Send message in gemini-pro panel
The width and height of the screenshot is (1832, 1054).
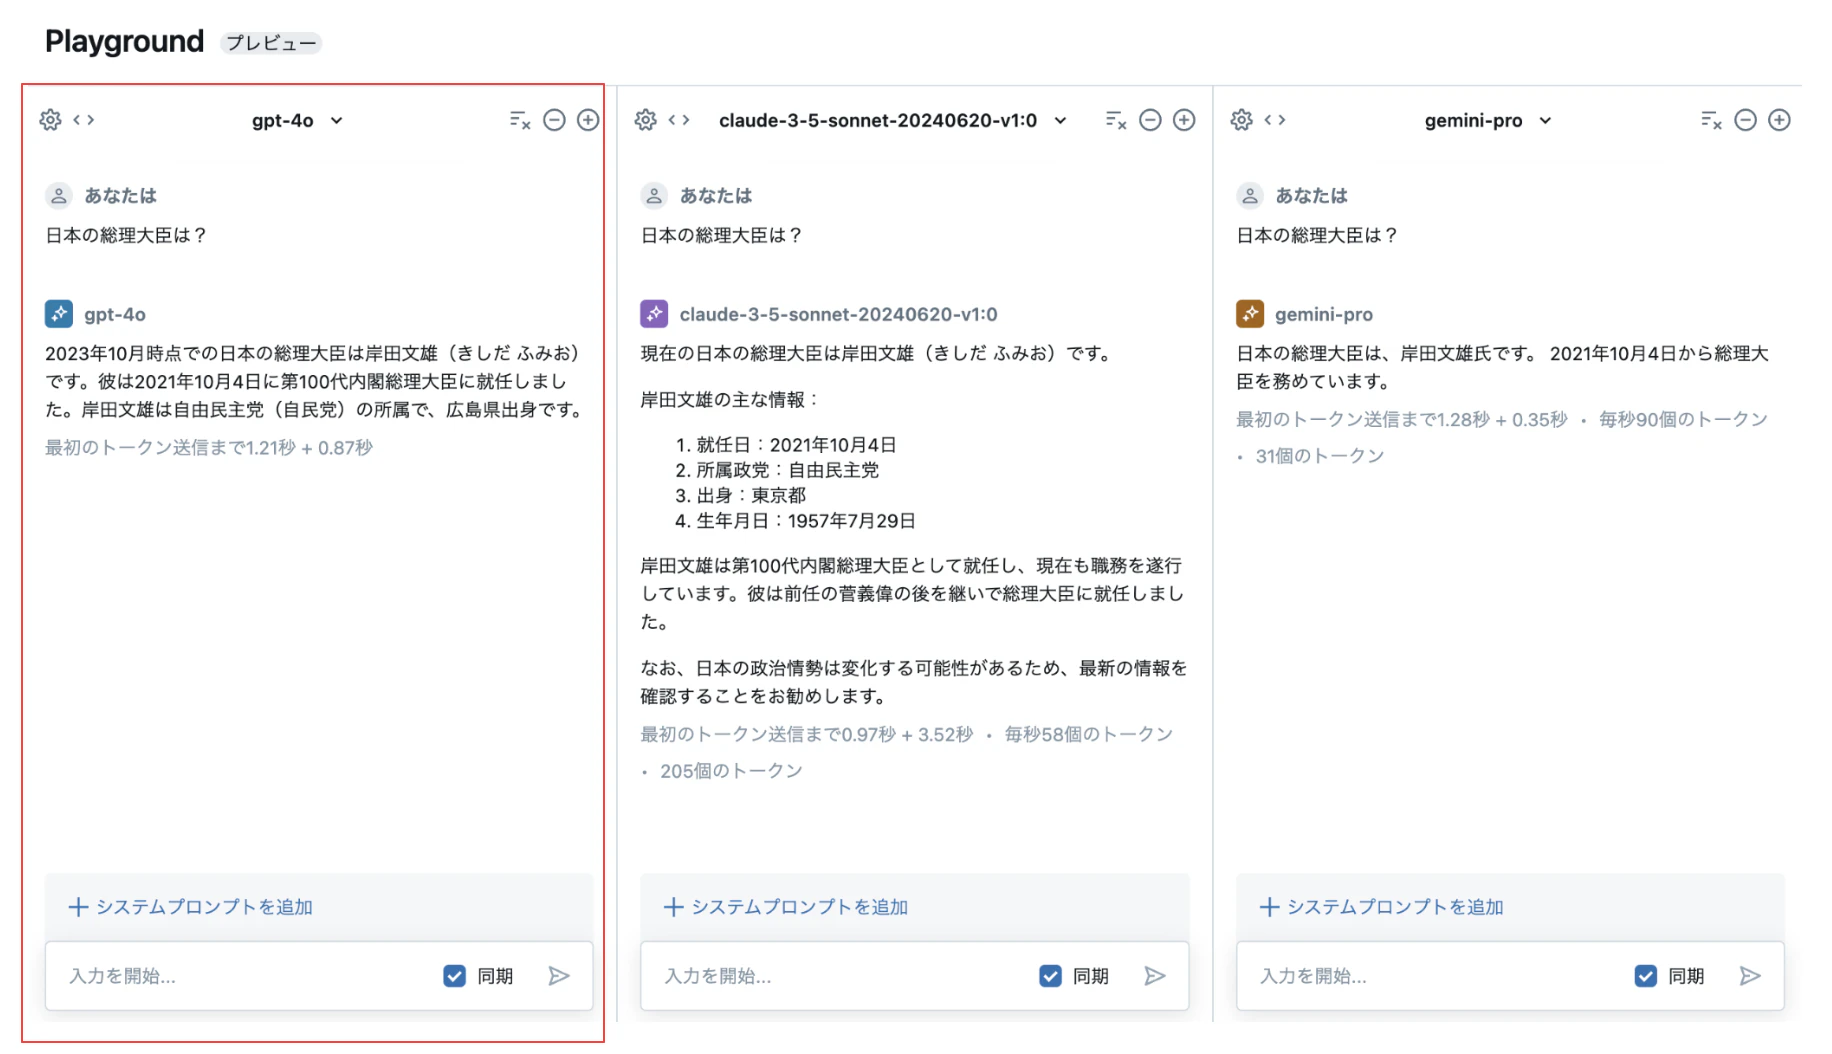point(1750,976)
